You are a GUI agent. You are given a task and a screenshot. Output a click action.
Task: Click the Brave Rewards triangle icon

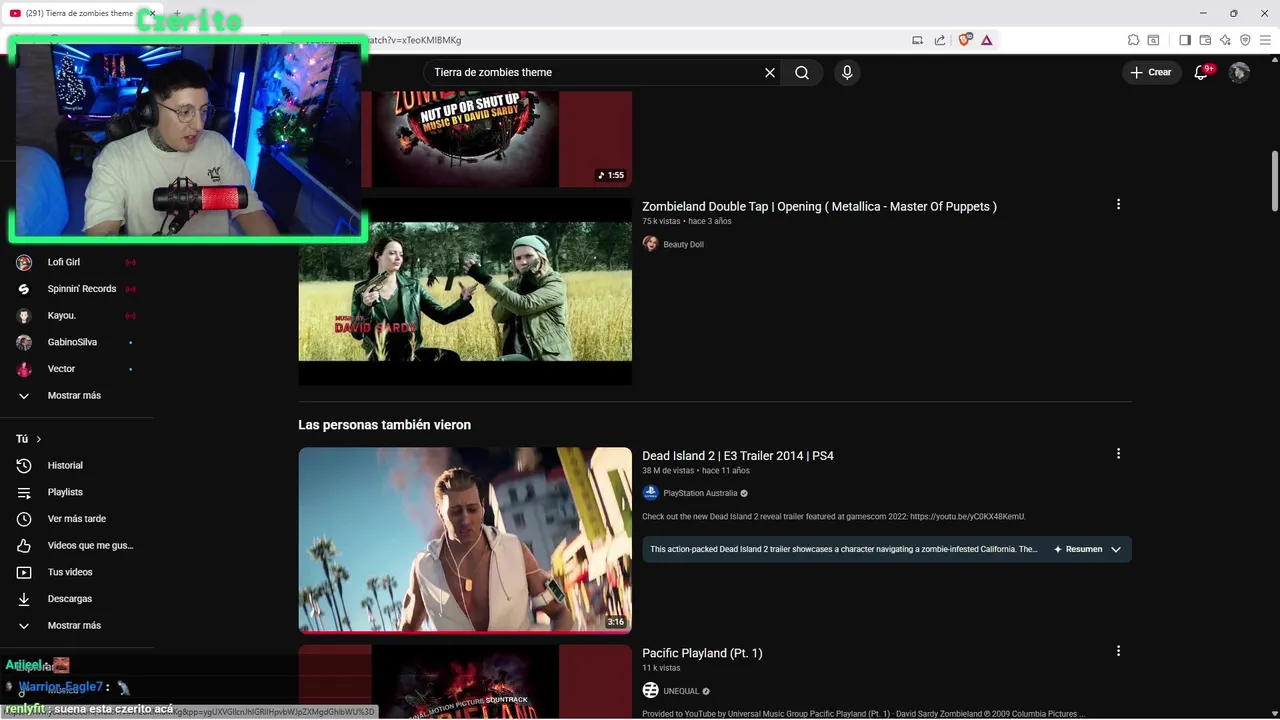tap(986, 40)
